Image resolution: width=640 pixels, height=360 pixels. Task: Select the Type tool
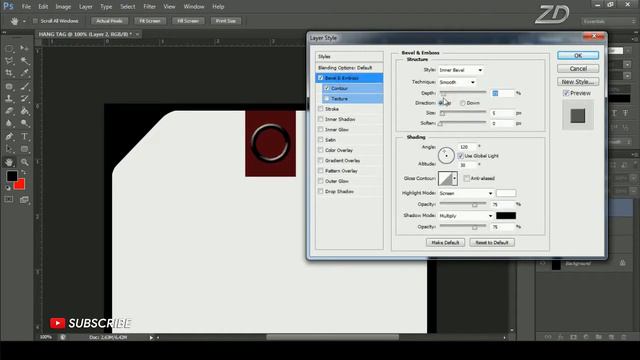coord(24,136)
